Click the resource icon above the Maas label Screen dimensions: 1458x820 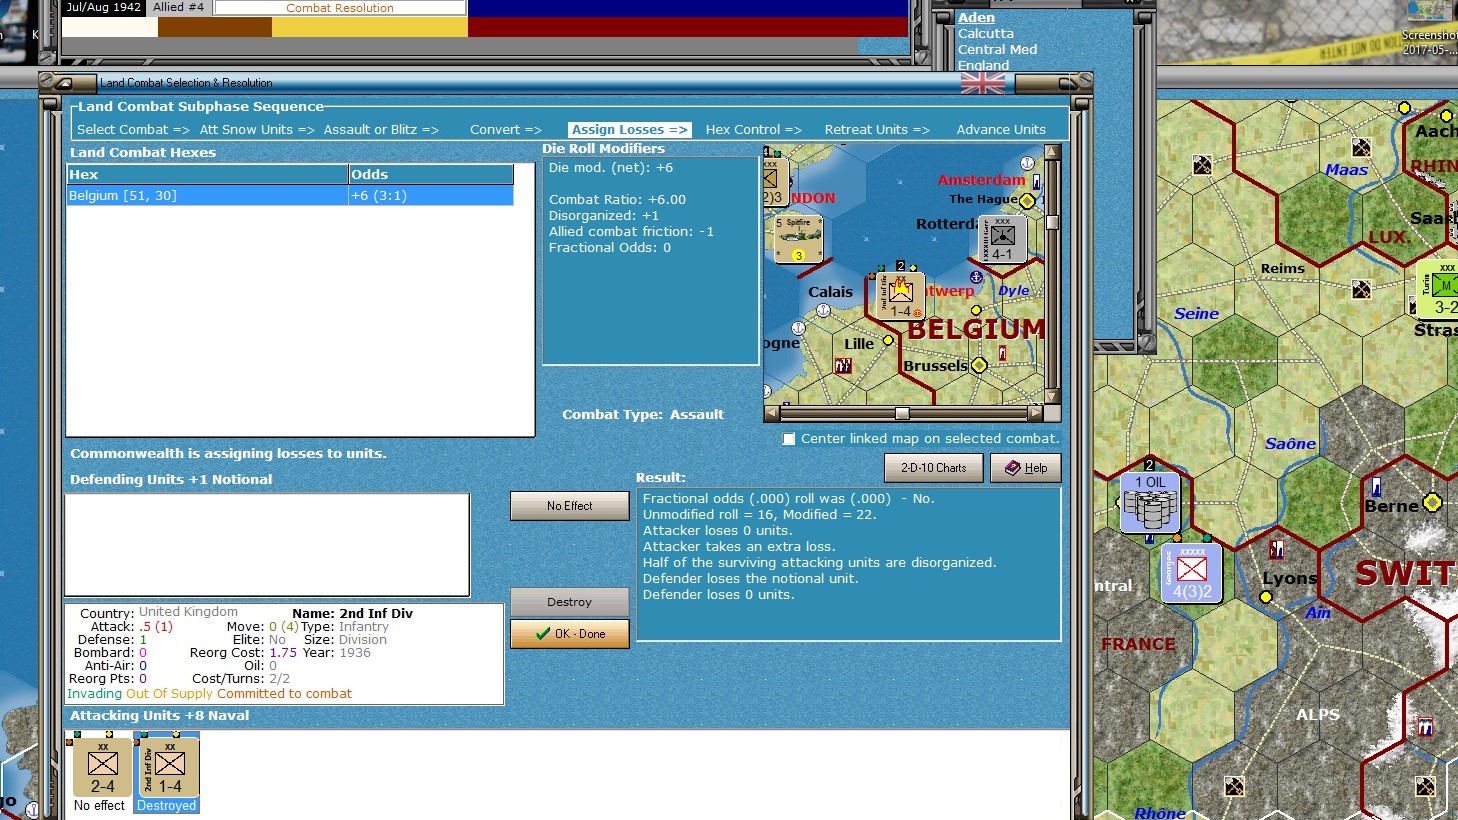[x=1361, y=148]
